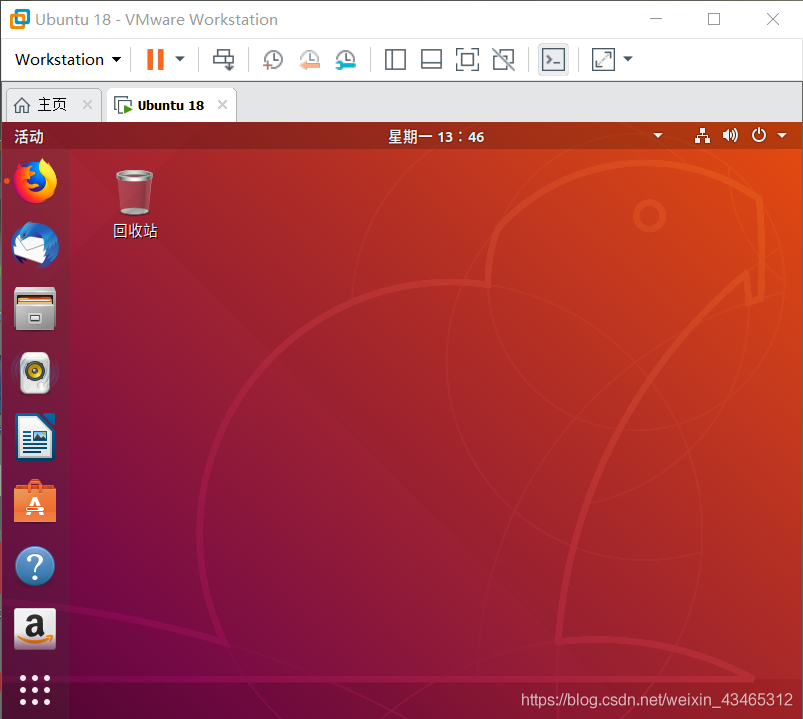Expand the power options arrow beside pause
Viewport: 803px width, 719px height.
click(180, 59)
